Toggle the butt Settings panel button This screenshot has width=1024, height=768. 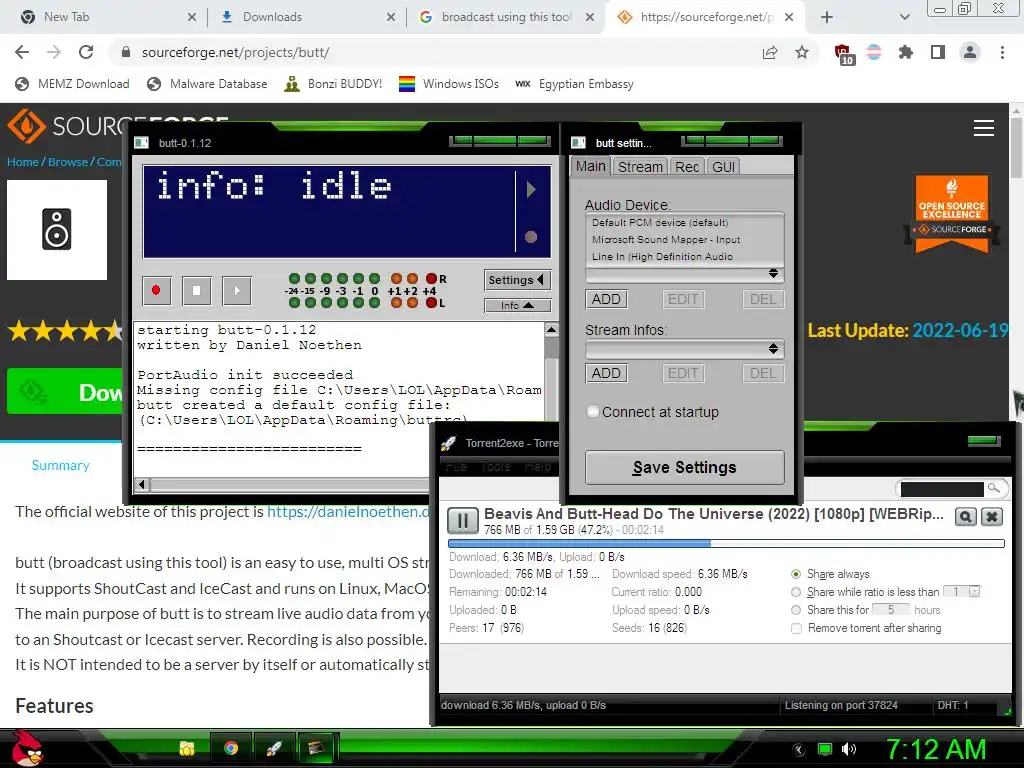point(517,280)
